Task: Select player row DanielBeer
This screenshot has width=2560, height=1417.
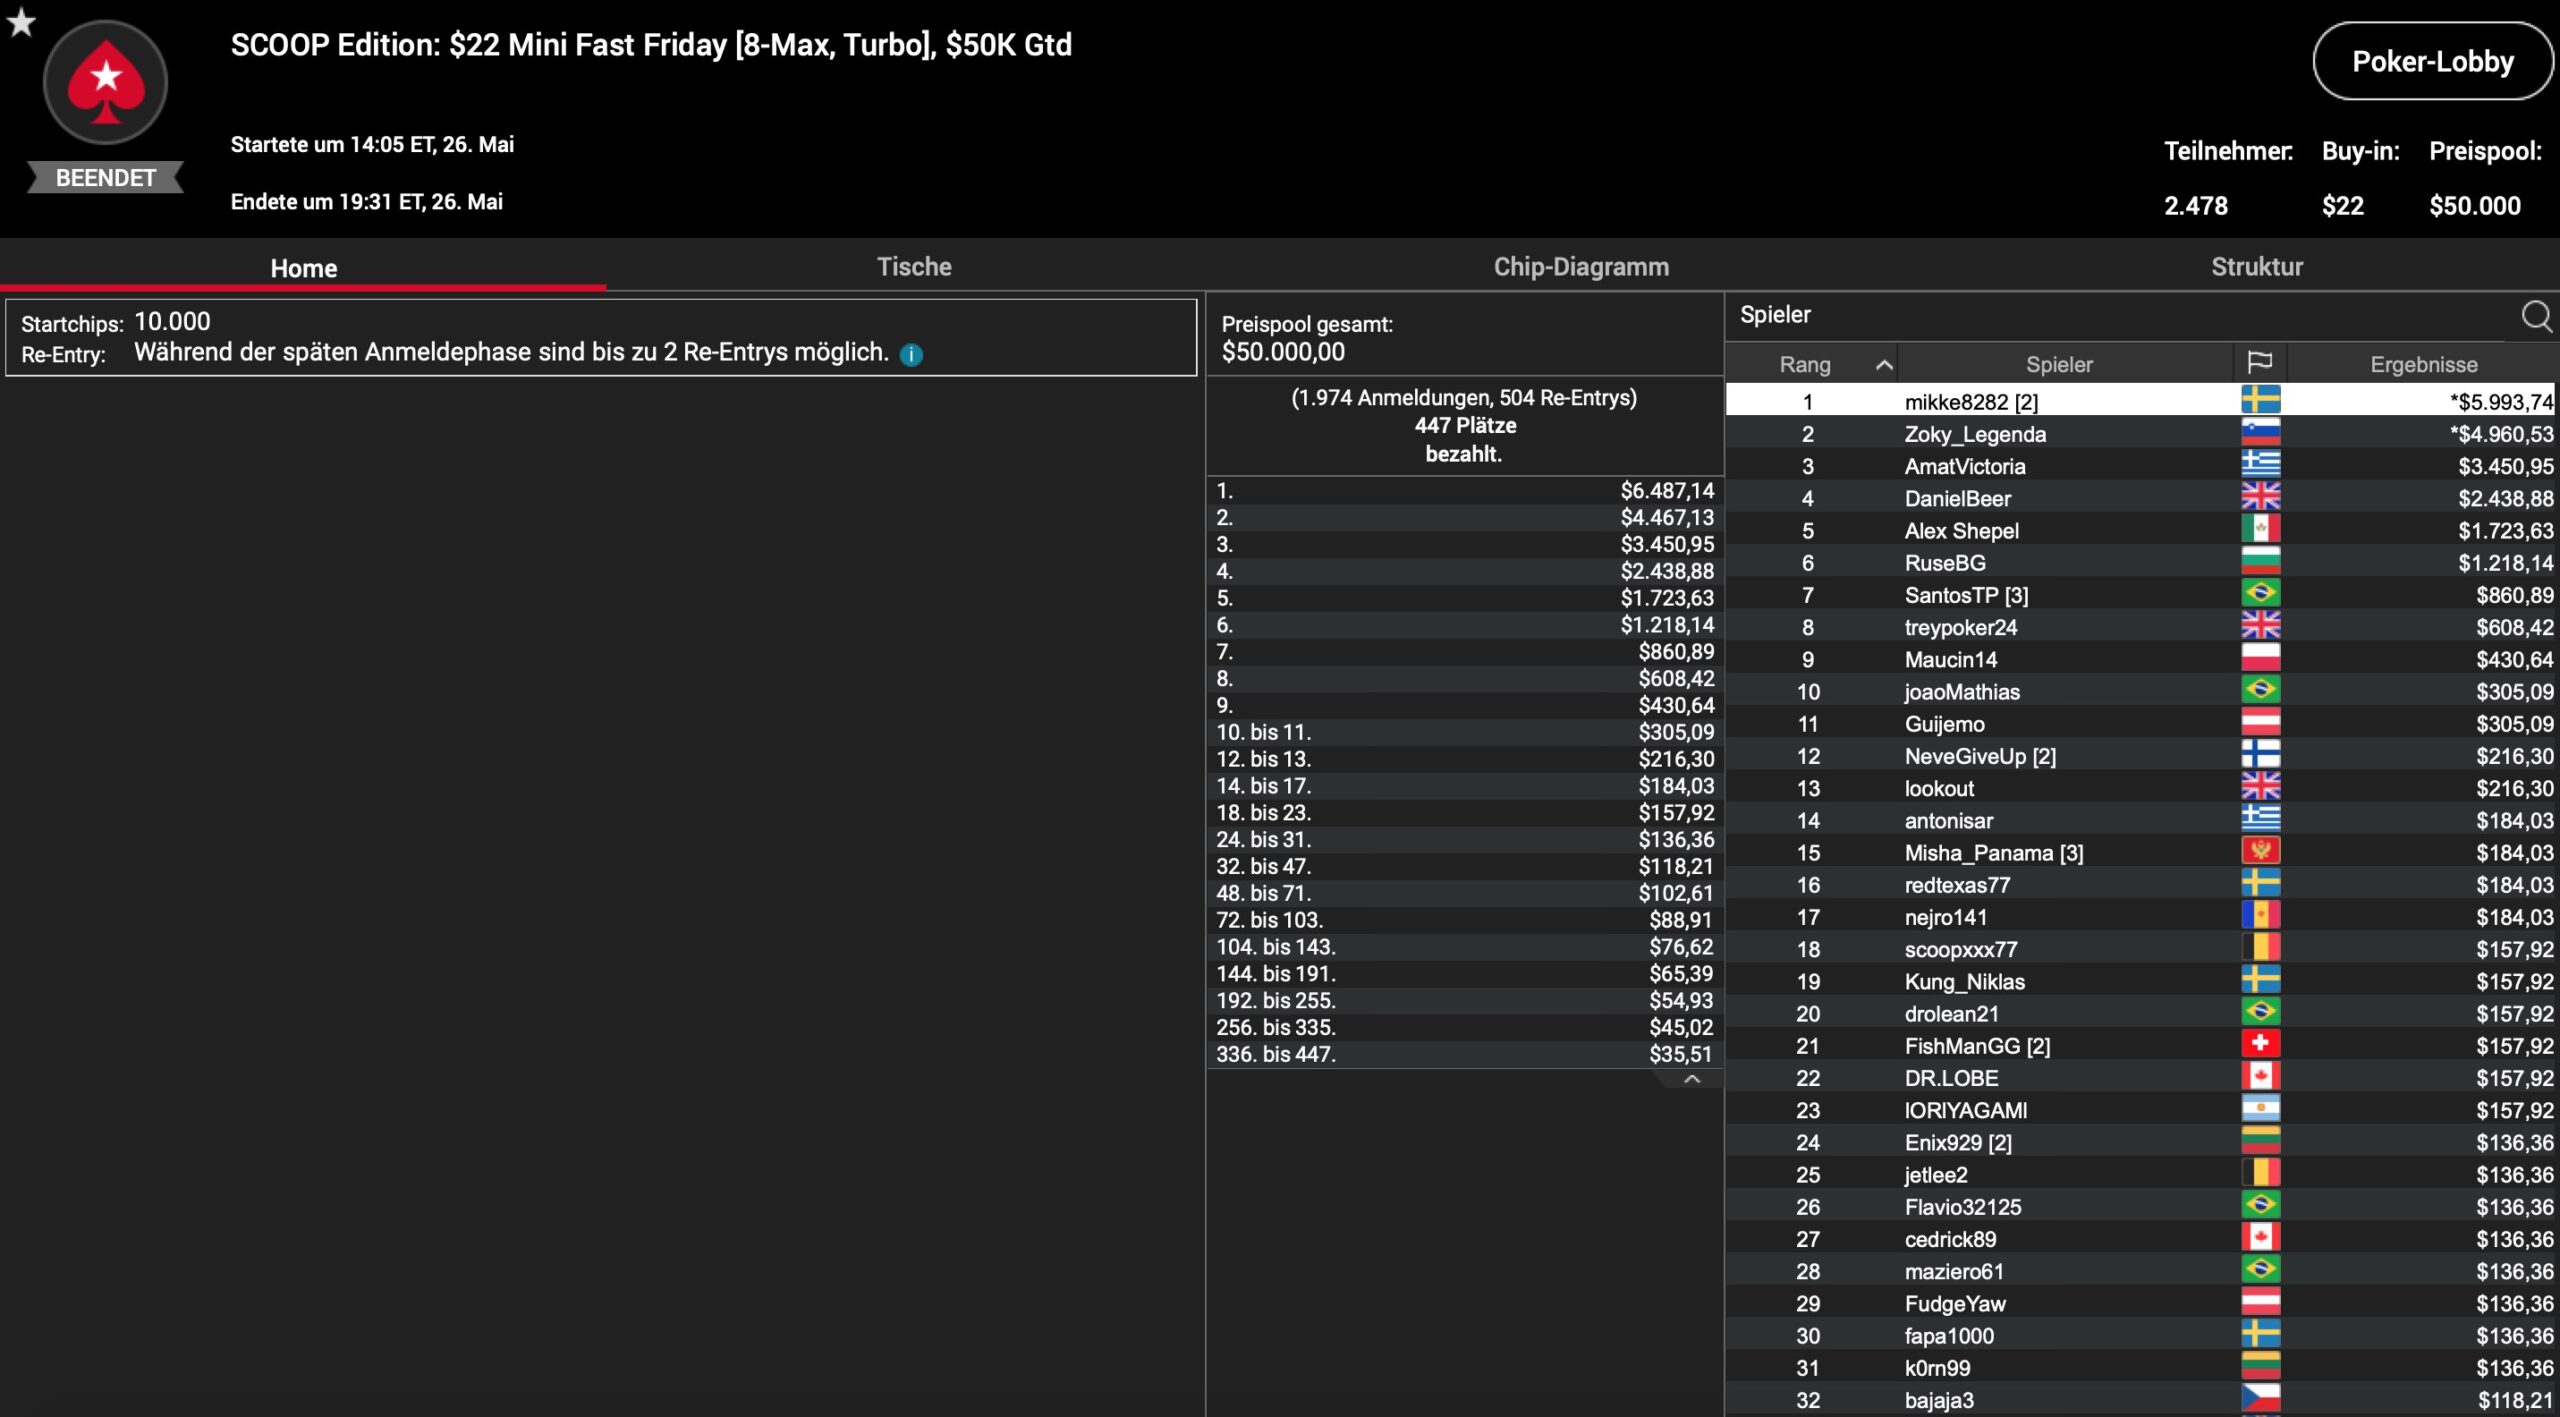Action: 1957,498
